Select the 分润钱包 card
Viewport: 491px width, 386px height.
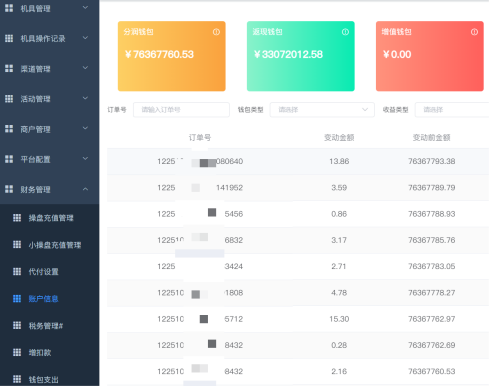coord(172,56)
